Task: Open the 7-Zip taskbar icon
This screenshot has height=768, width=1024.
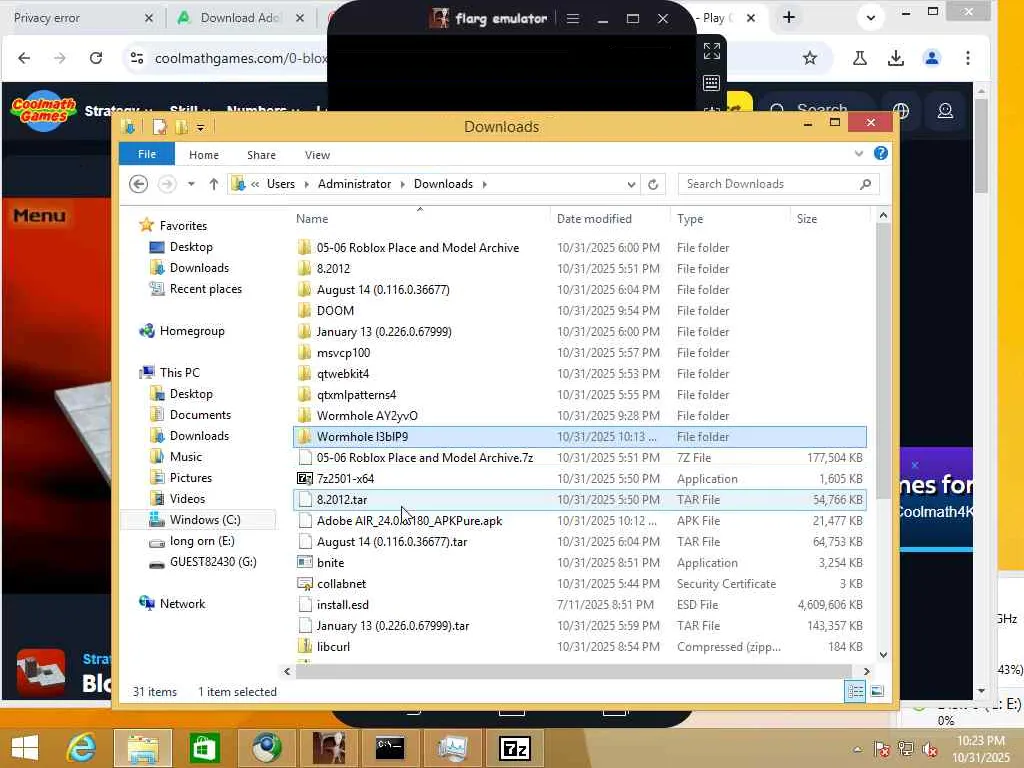Action: [x=515, y=748]
